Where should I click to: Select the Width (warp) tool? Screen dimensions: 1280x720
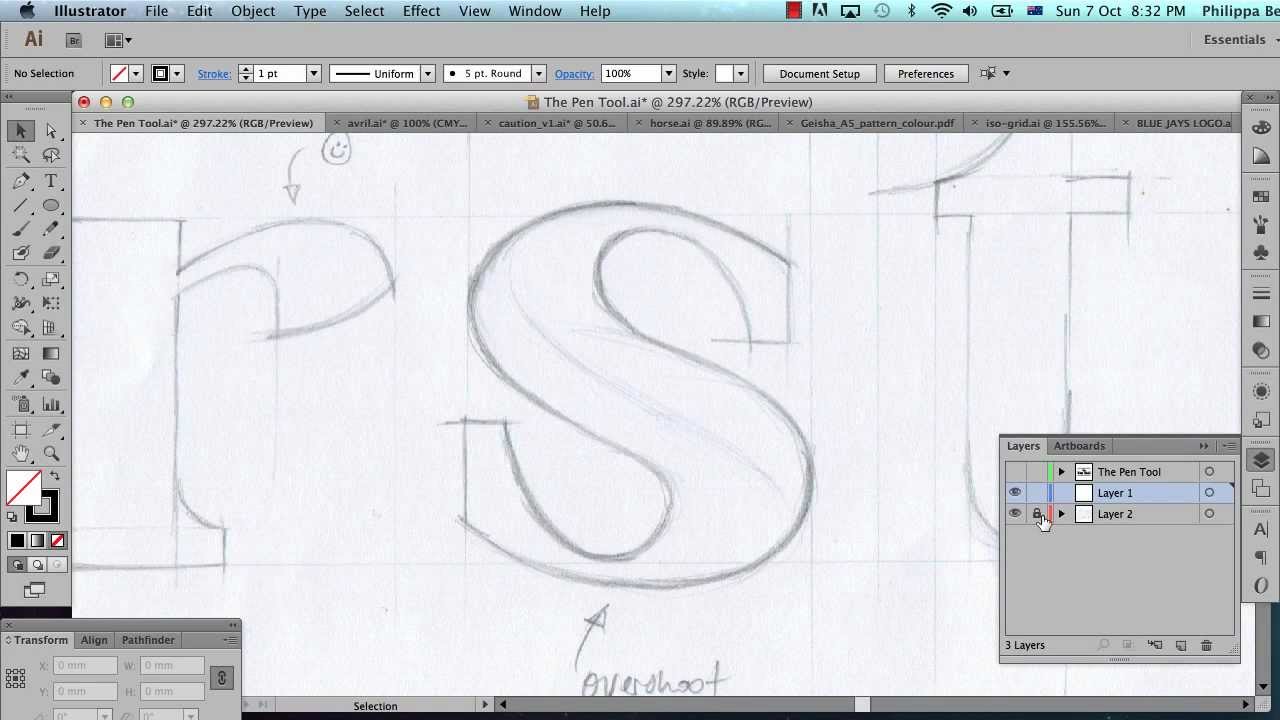(21, 303)
